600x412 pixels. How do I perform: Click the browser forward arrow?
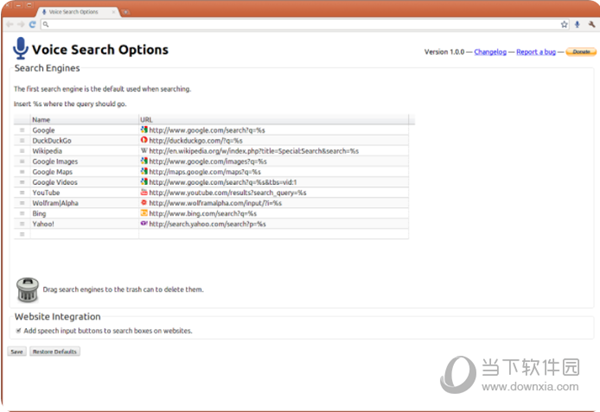click(x=21, y=24)
